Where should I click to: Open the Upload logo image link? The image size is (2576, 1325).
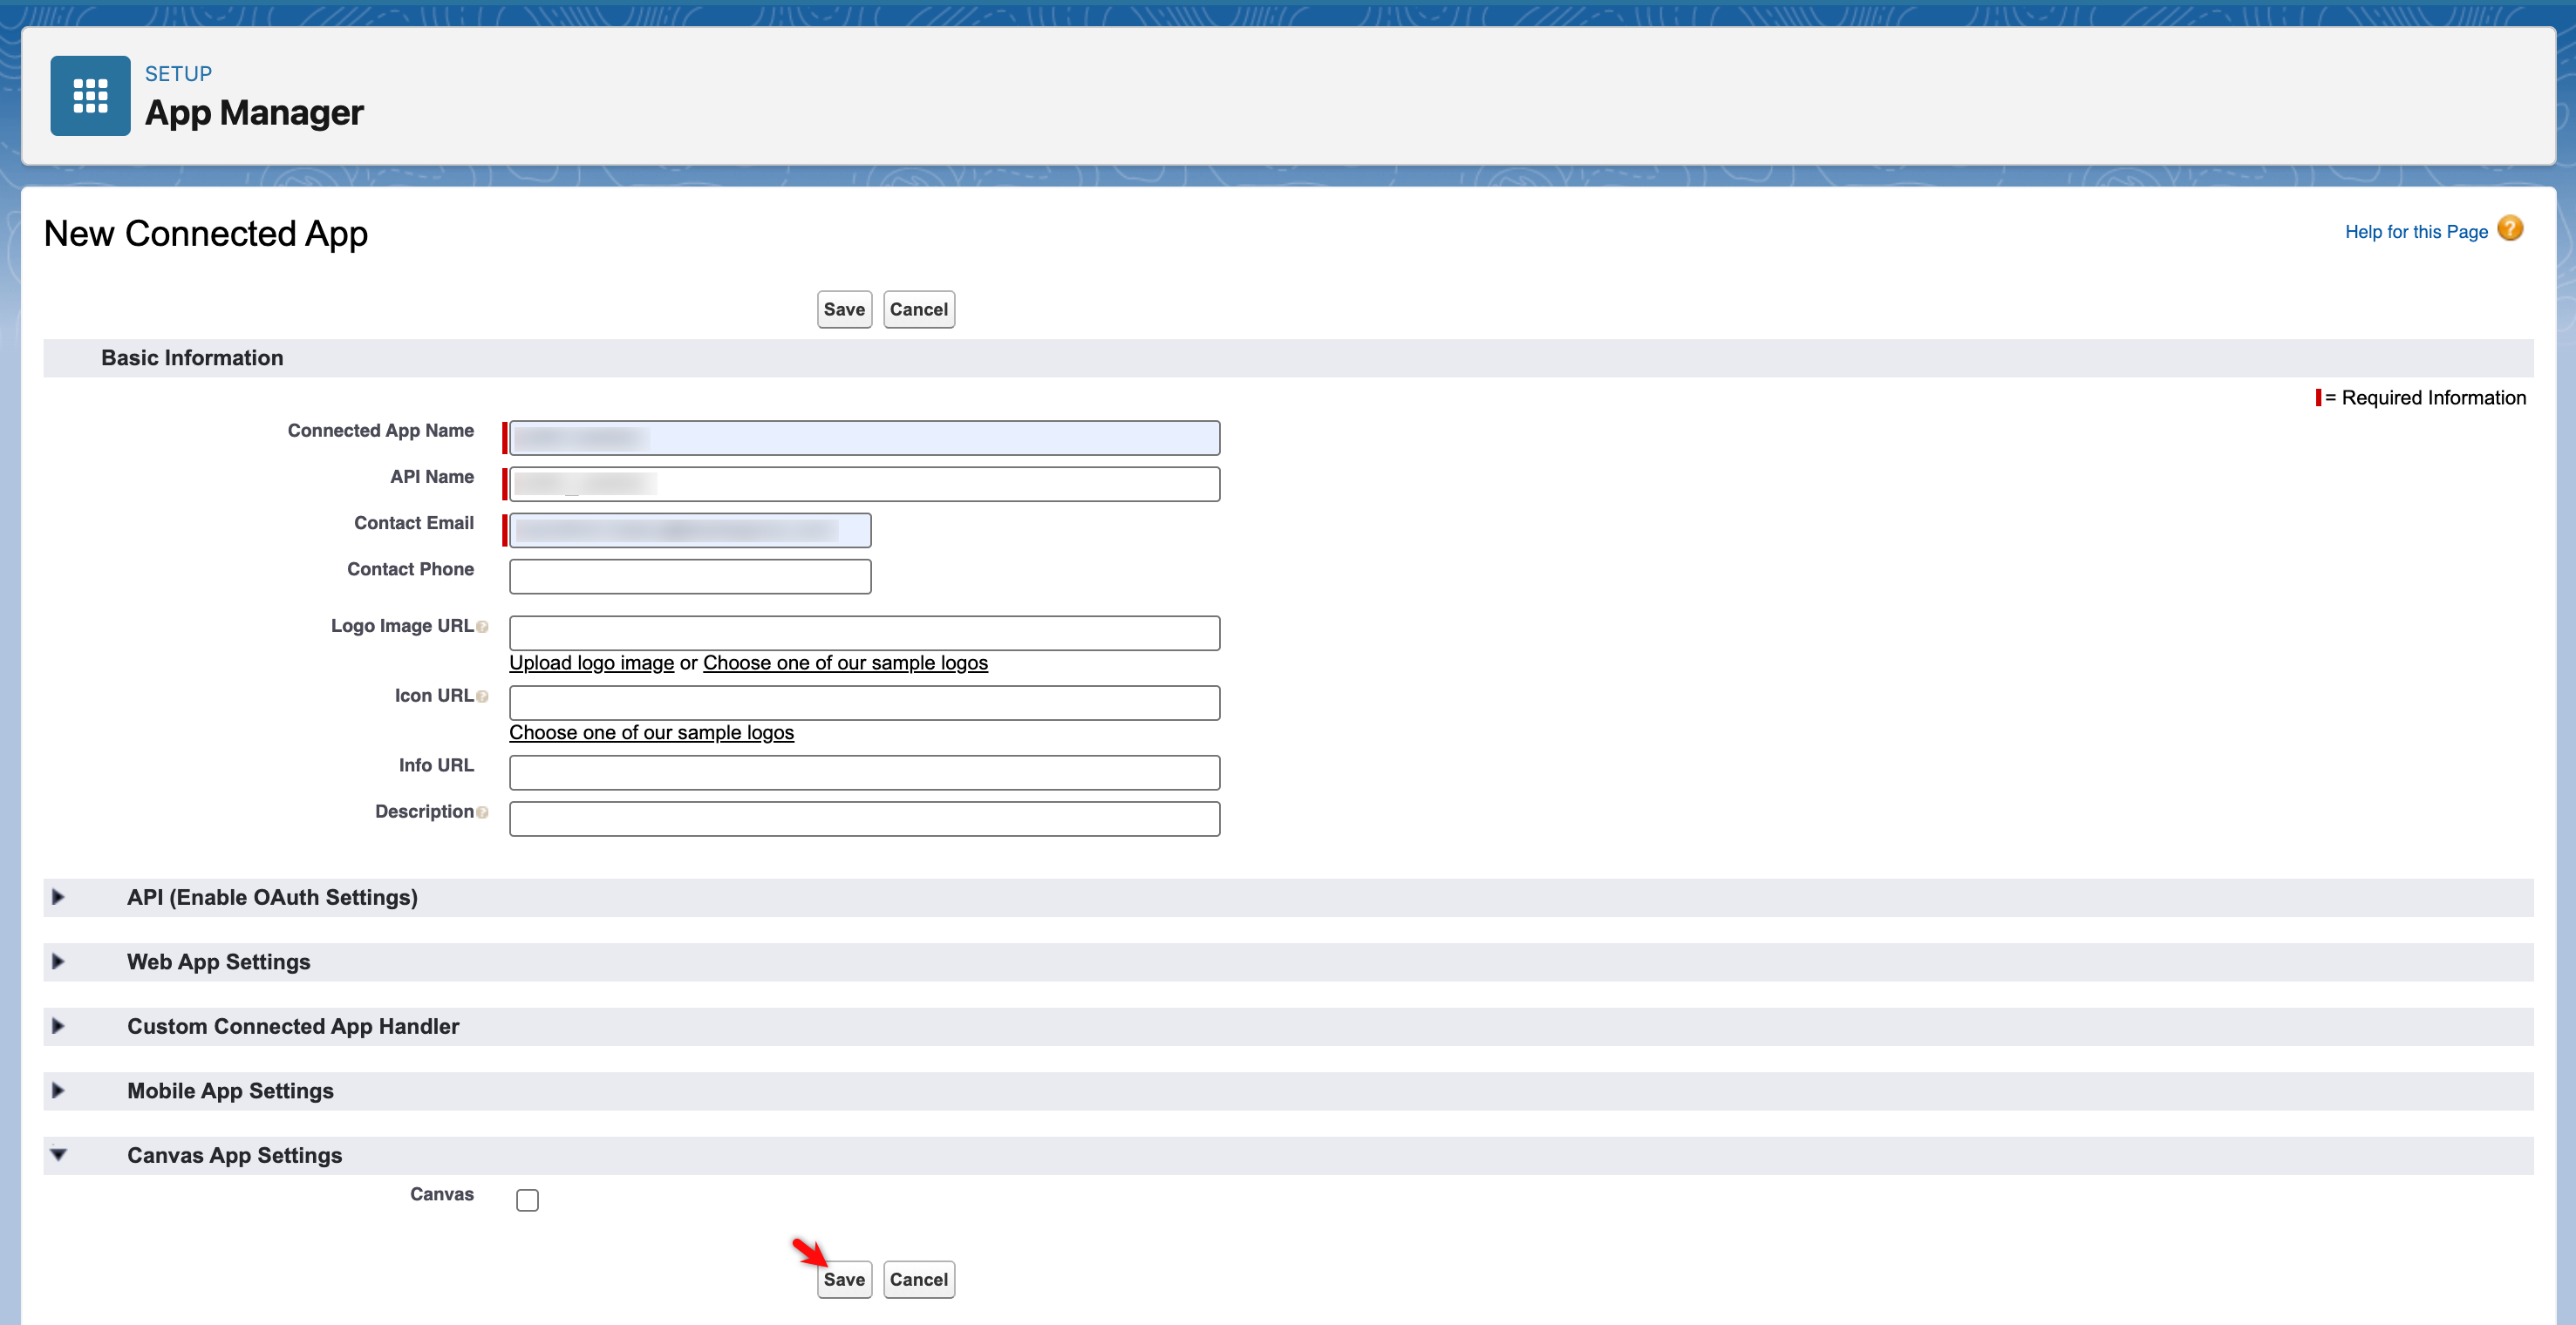[x=591, y=663]
